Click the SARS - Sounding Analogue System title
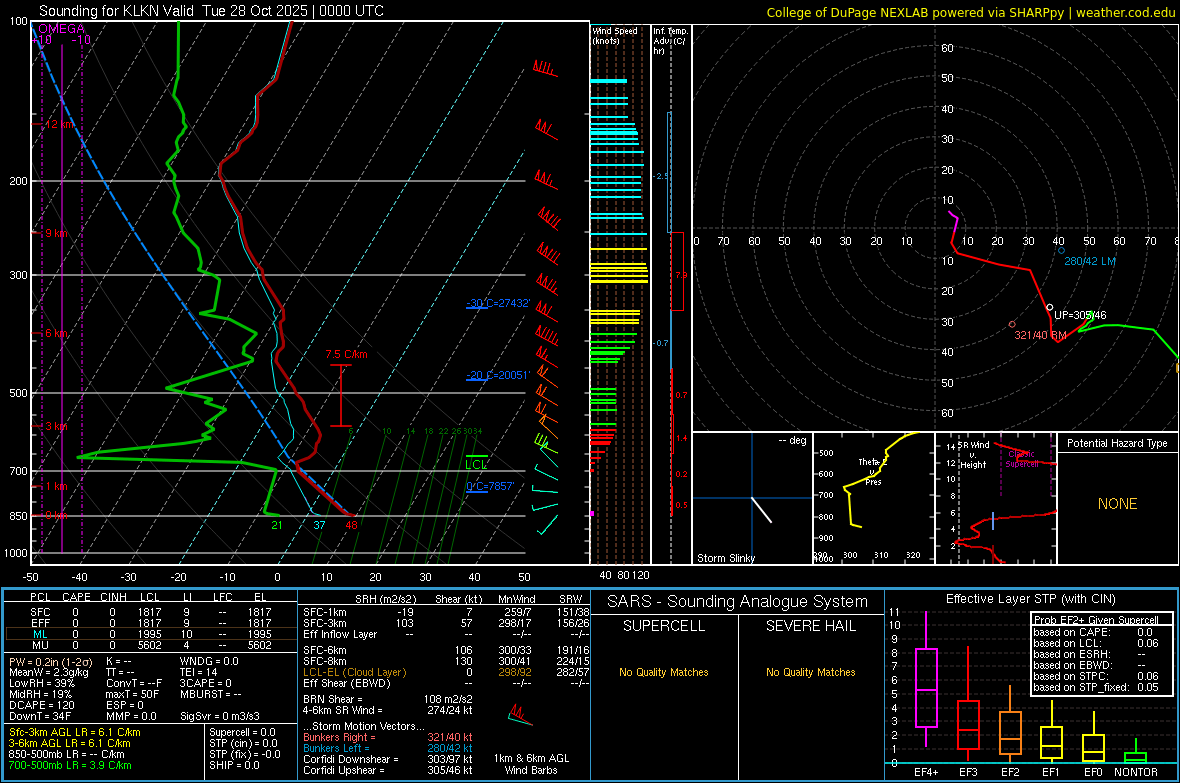The width and height of the screenshot is (1180, 783). (x=738, y=602)
